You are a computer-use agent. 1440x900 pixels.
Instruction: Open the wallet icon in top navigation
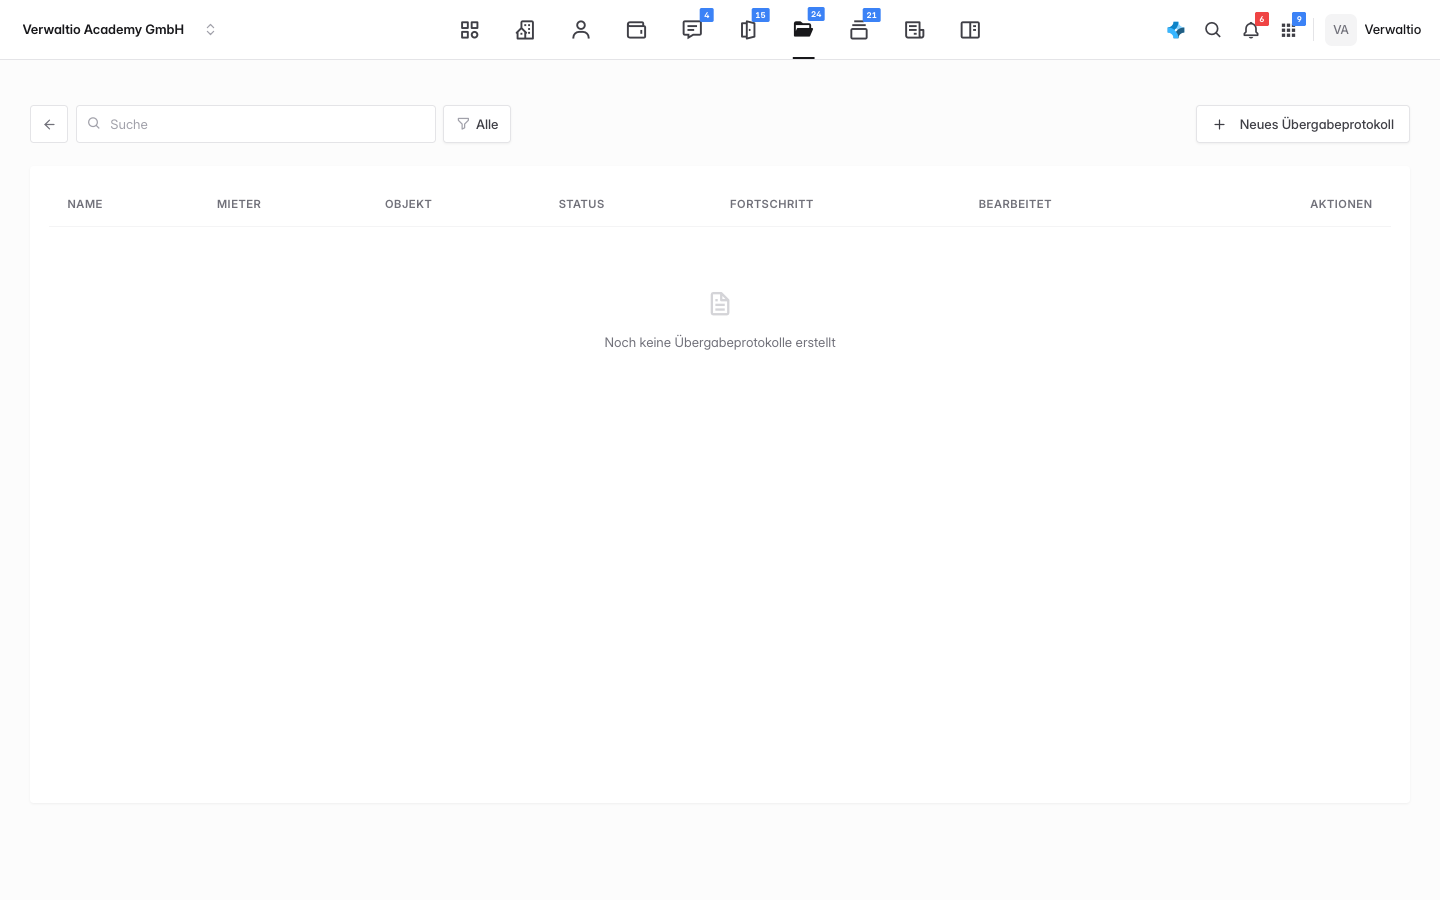point(636,30)
